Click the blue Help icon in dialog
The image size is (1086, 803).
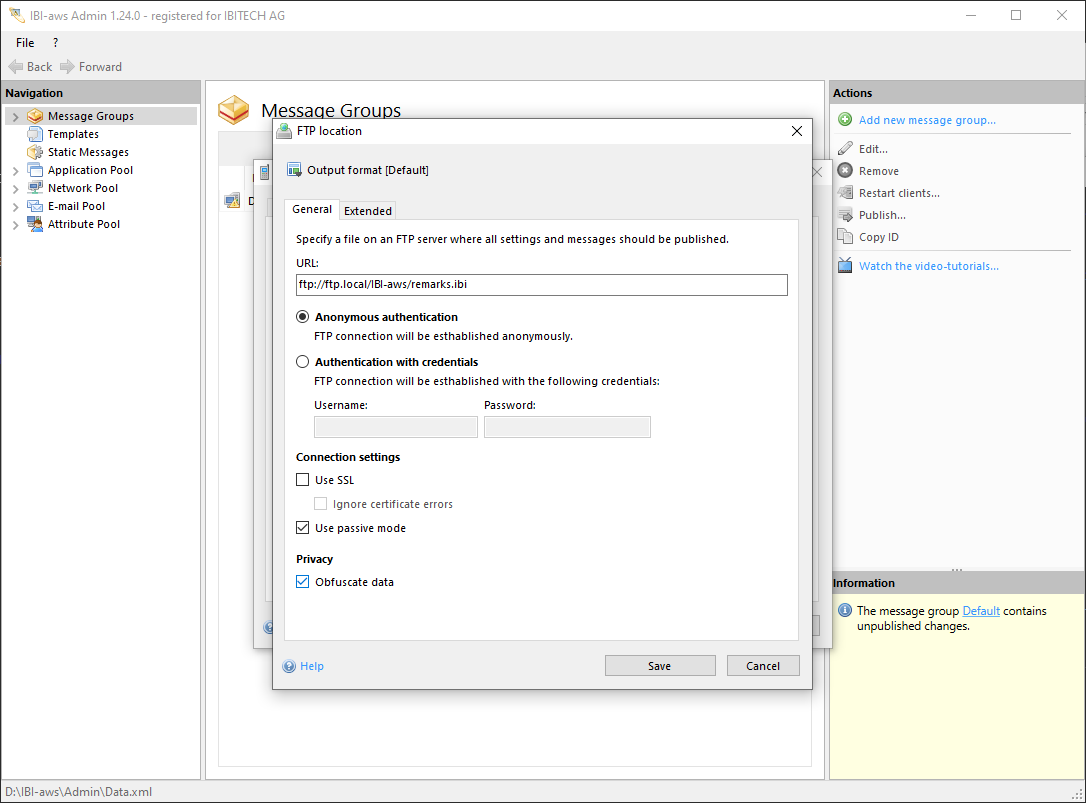[289, 666]
